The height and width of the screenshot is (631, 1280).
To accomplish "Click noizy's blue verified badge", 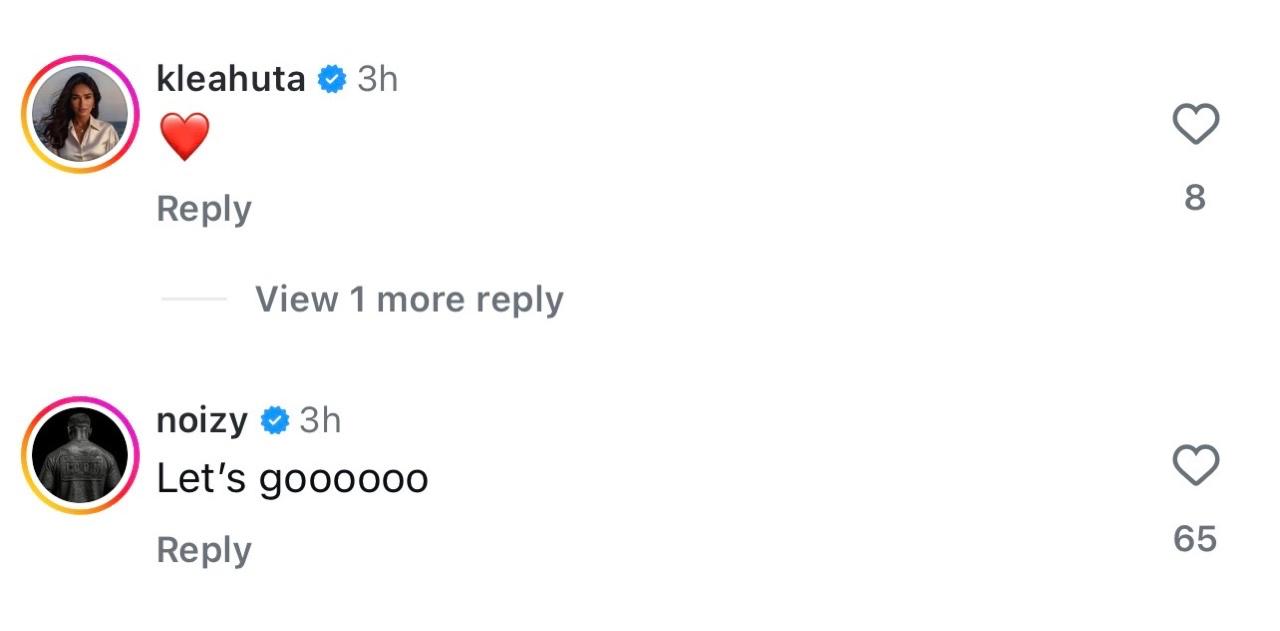I will (x=275, y=421).
